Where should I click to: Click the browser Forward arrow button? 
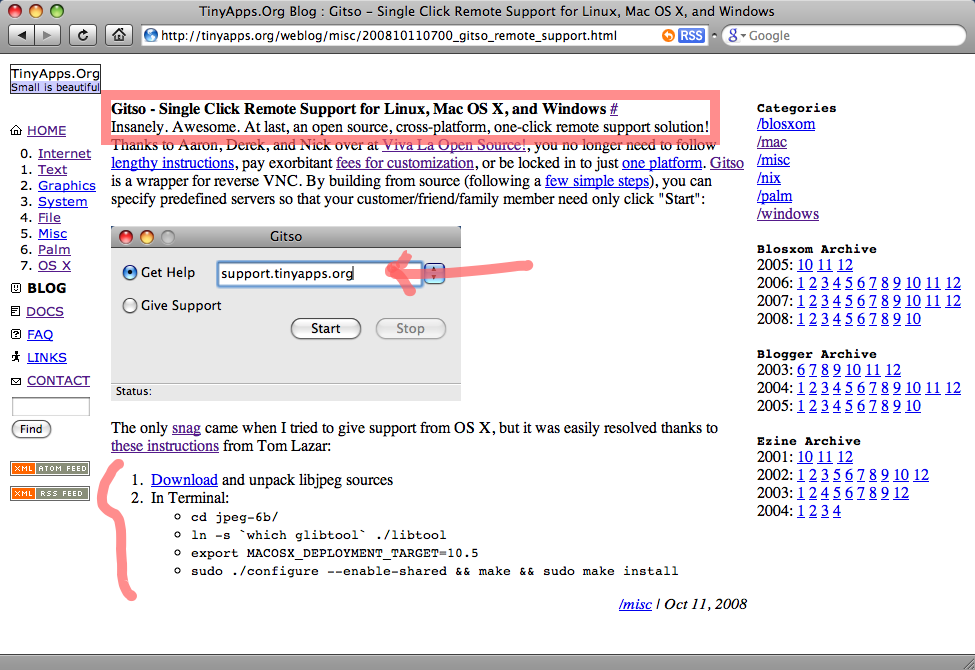[x=48, y=35]
